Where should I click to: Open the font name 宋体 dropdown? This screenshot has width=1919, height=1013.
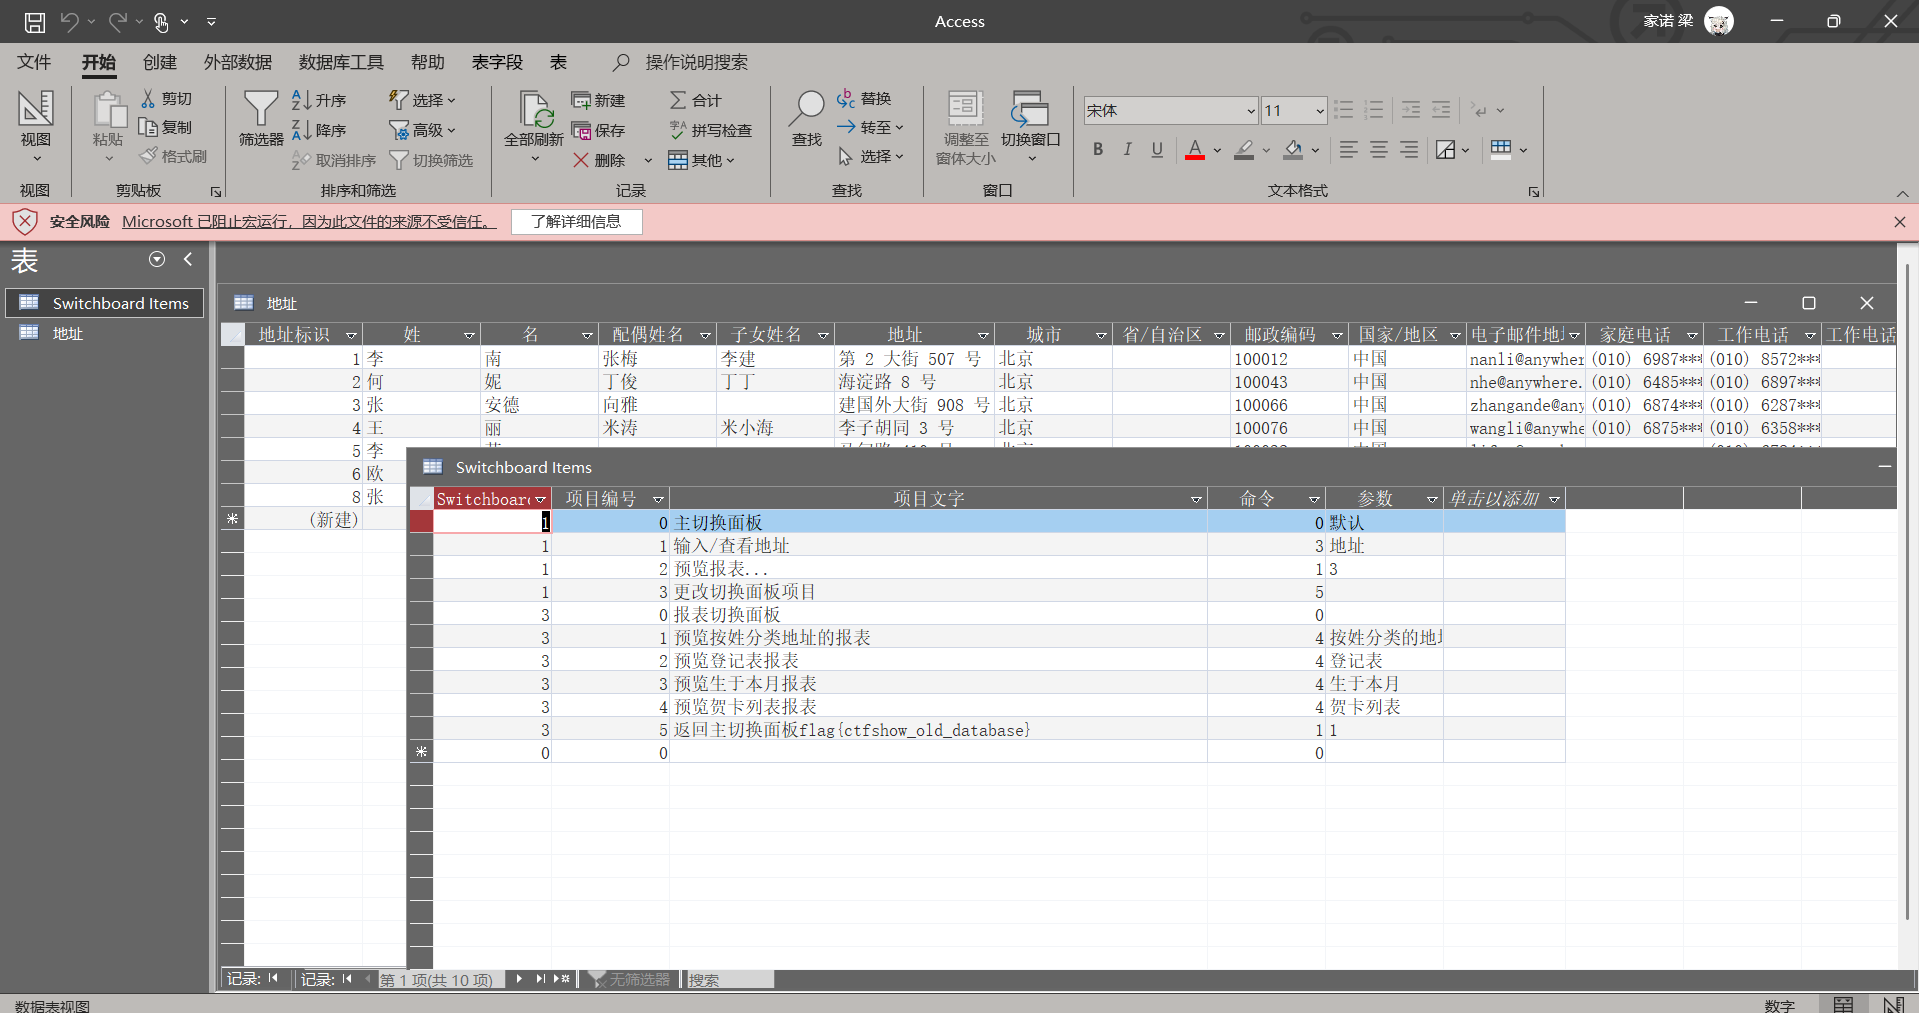pyautogui.click(x=1250, y=111)
